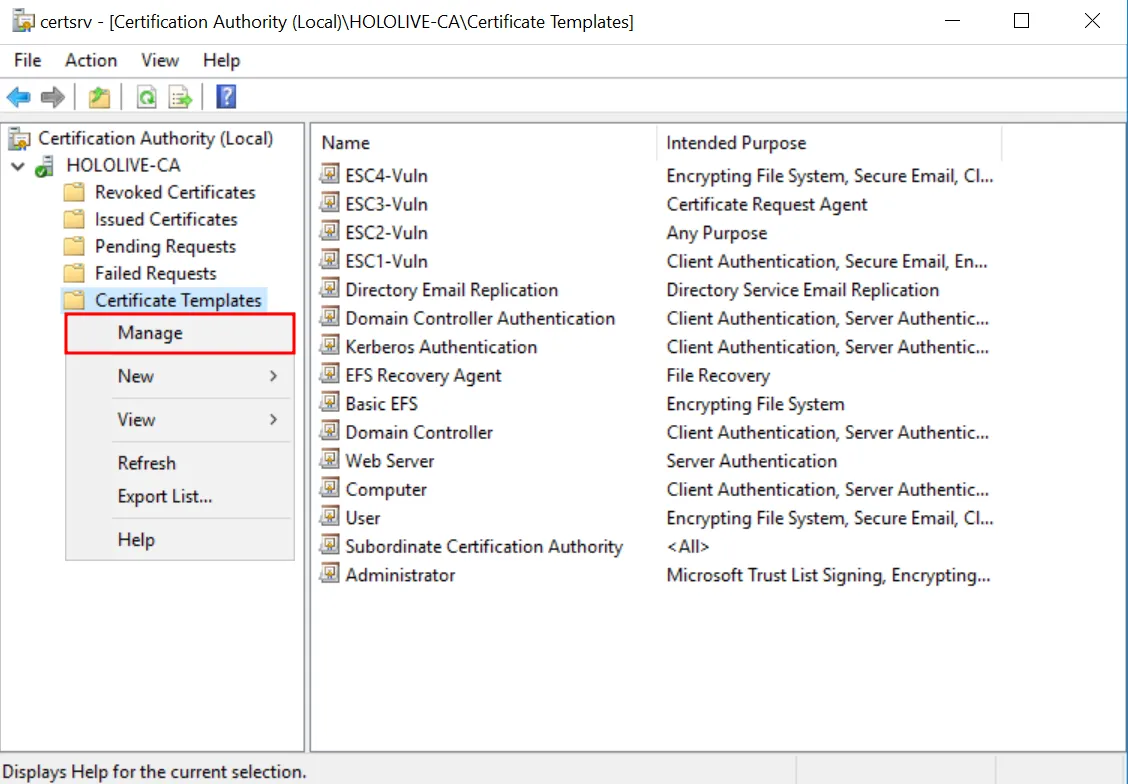Maximize the certsrv window
This screenshot has height=784, width=1128.
pos(1022,21)
